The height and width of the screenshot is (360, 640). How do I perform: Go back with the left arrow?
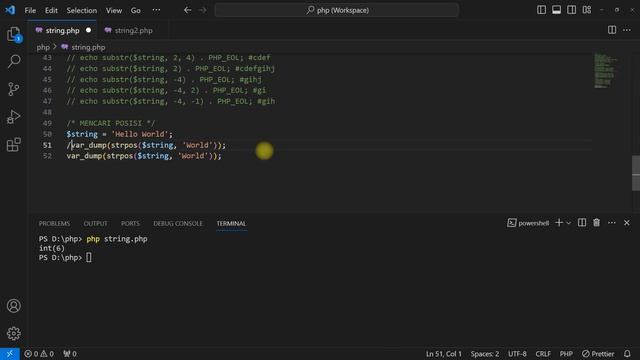(x=187, y=10)
